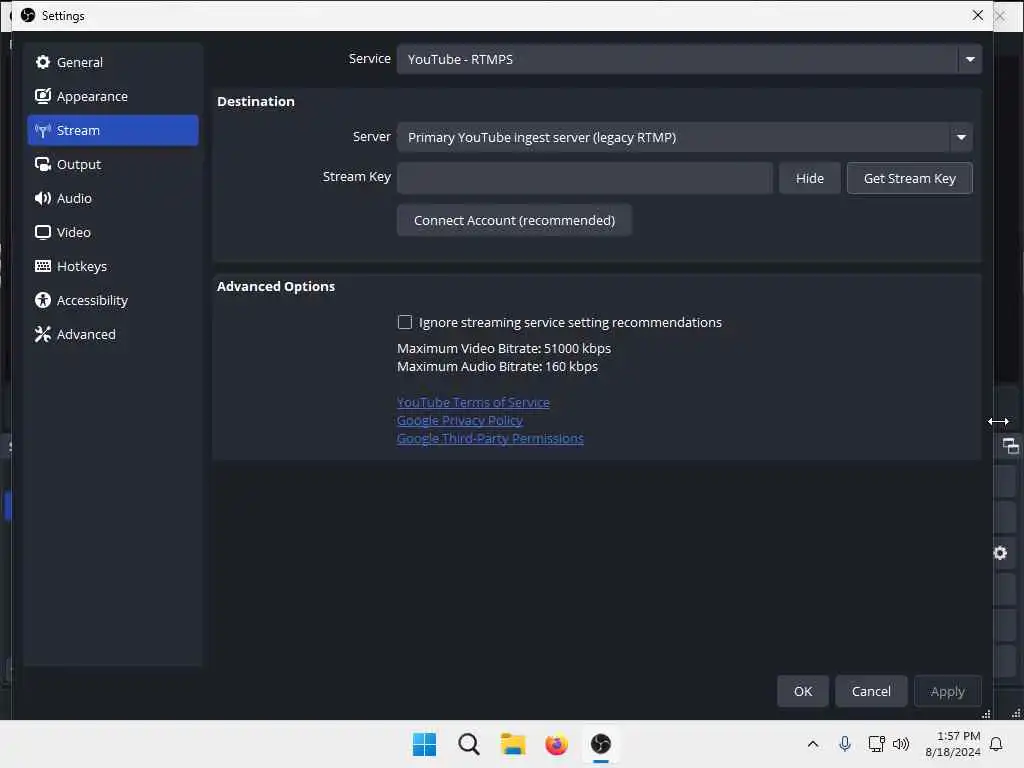1024x768 pixels.
Task: Click the Get Stream Key button
Action: pyautogui.click(x=909, y=178)
